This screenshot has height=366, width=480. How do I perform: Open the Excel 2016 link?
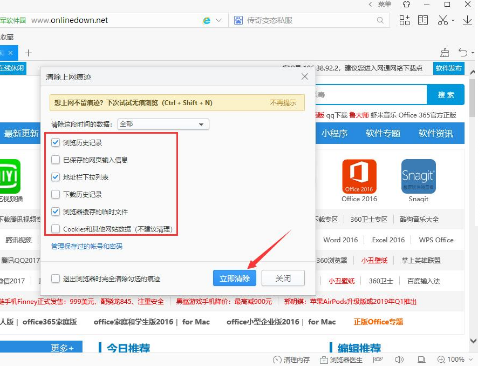[388, 240]
